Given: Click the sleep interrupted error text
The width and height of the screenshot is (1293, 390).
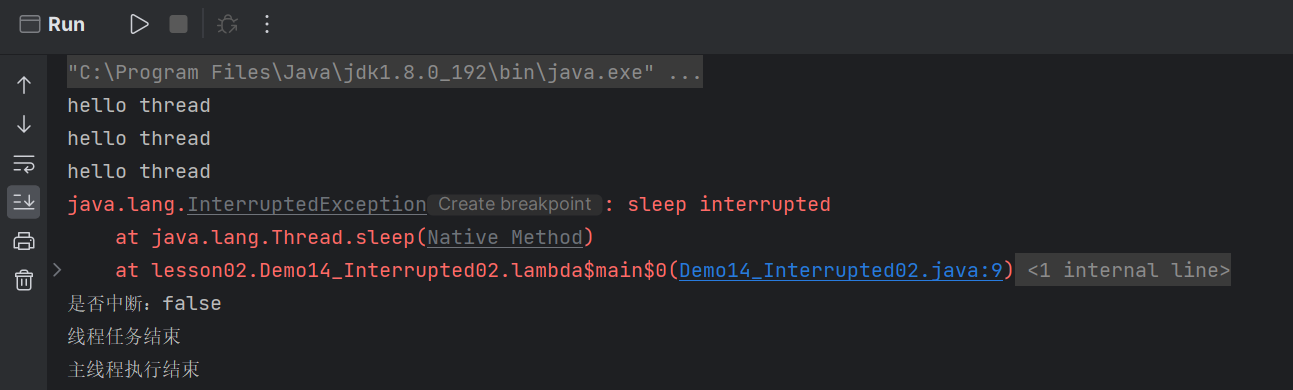Looking at the screenshot, I should [x=729, y=205].
